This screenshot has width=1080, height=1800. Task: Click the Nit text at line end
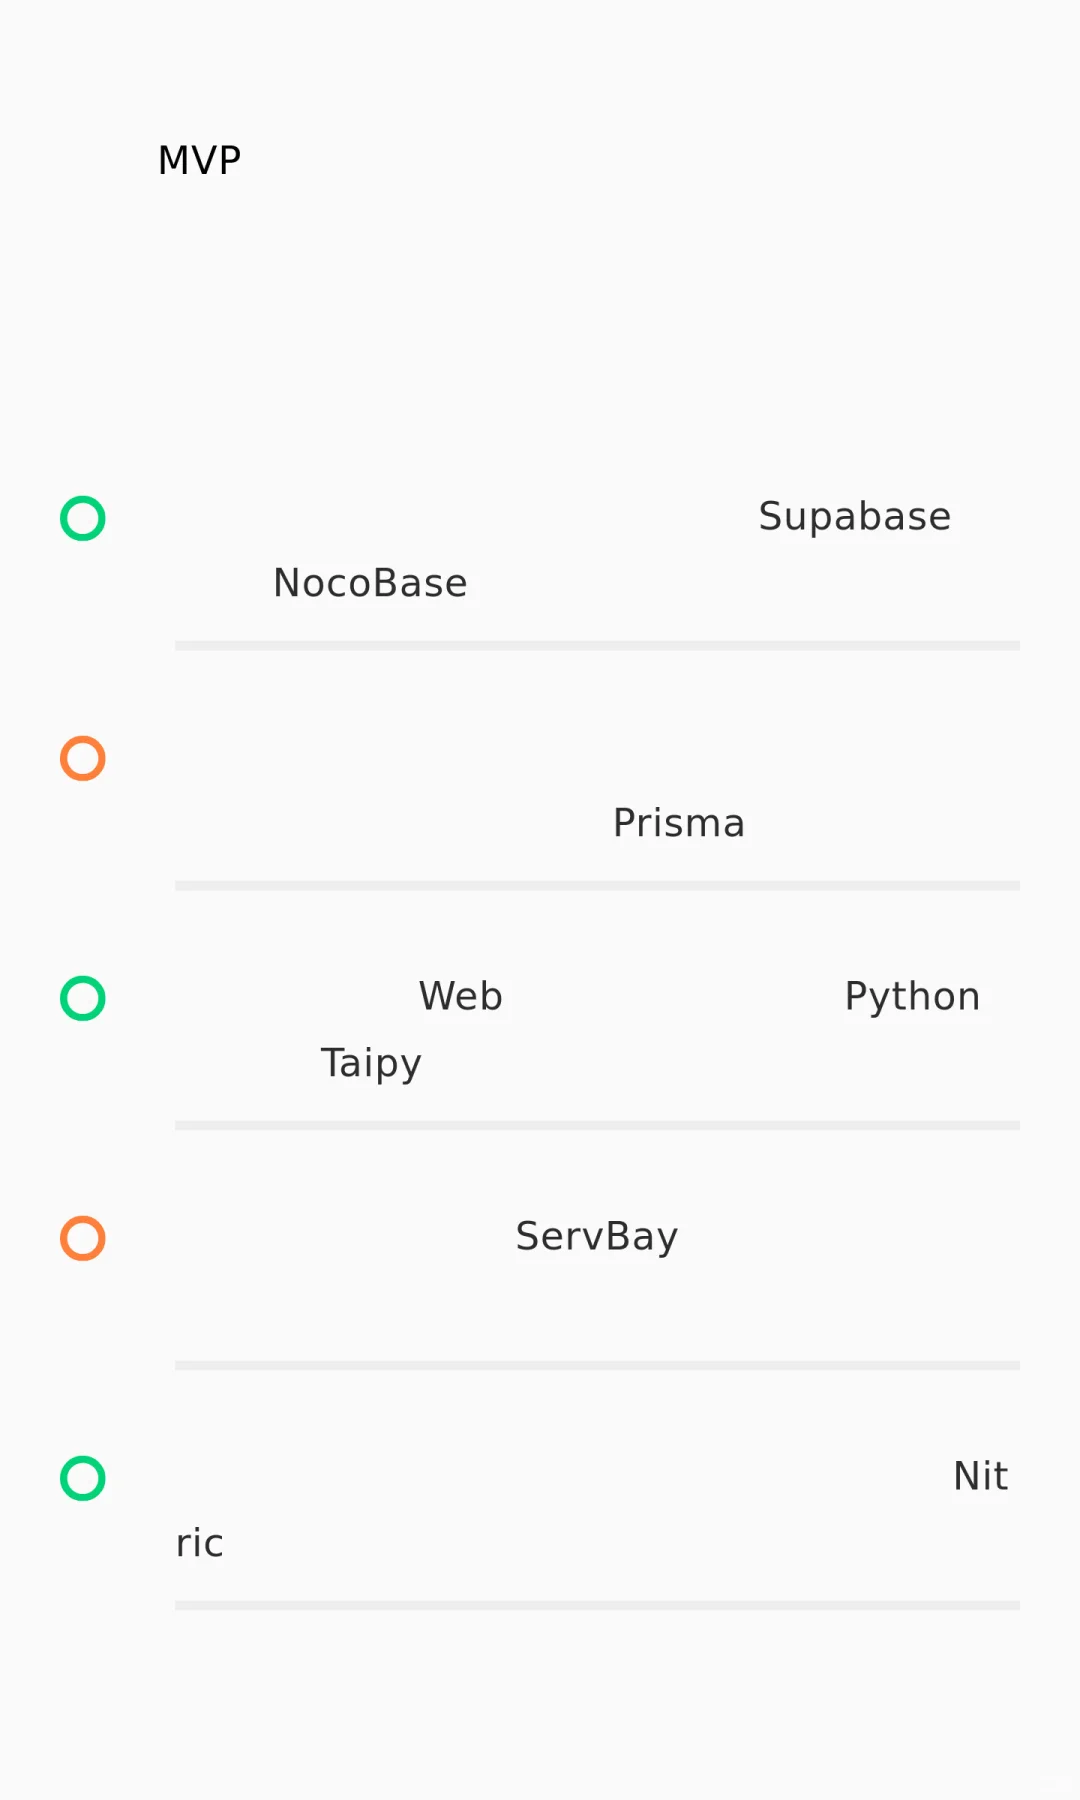[x=980, y=1476]
